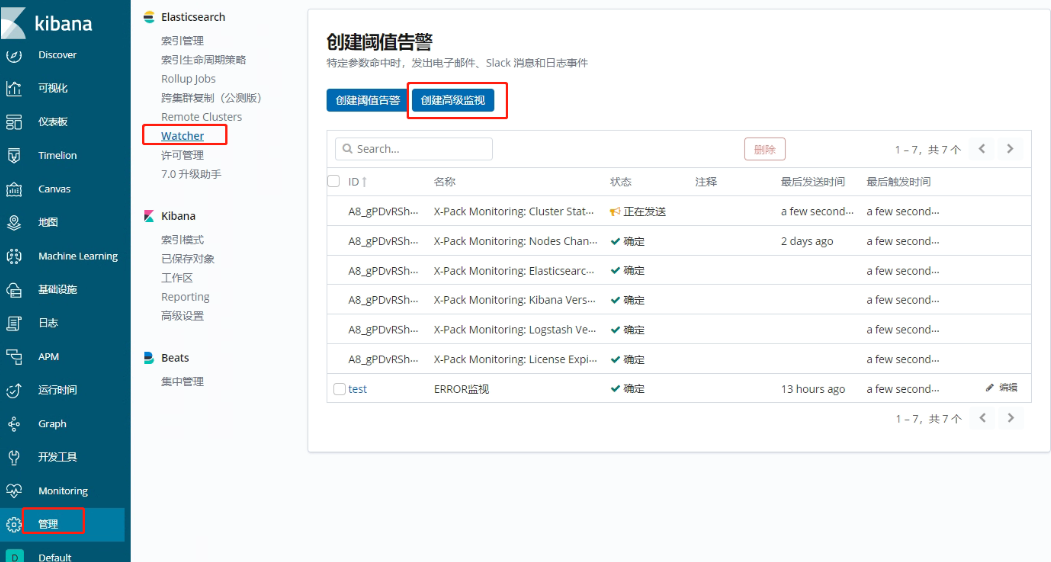Go to previous page at table top
The image size is (1051, 562).
point(982,149)
